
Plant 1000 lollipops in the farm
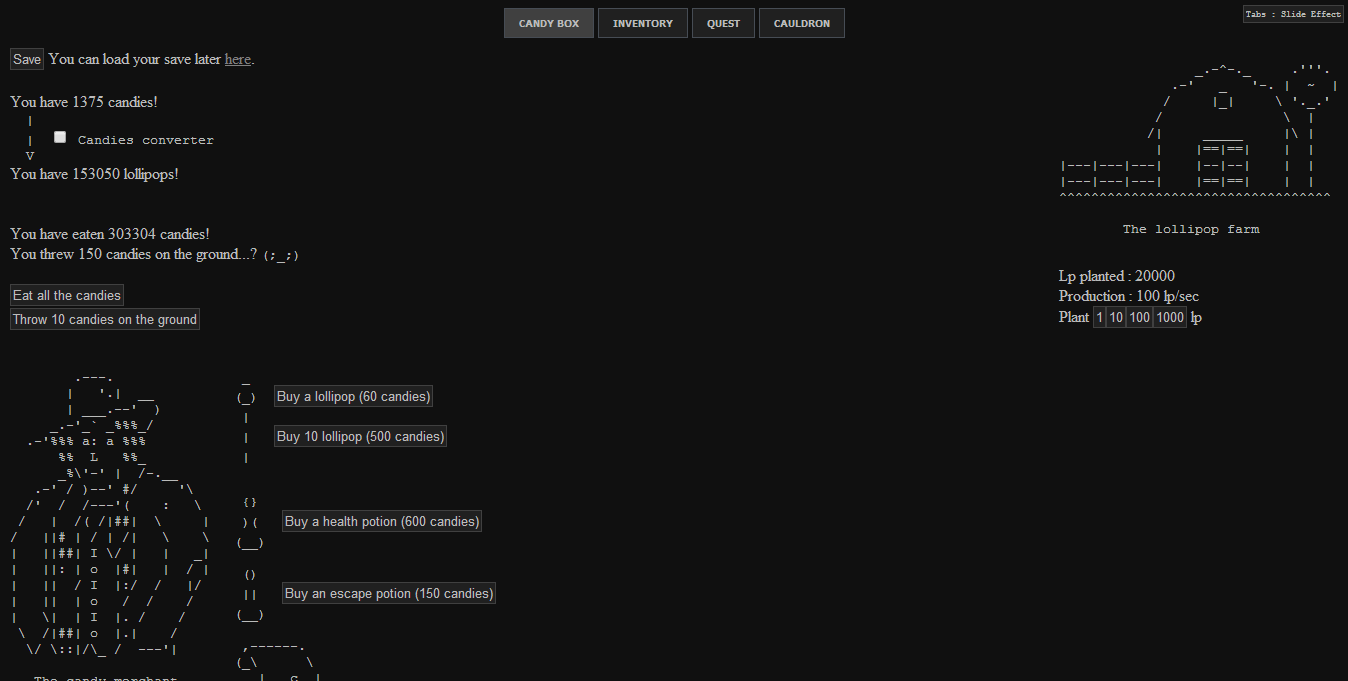[x=1170, y=317]
